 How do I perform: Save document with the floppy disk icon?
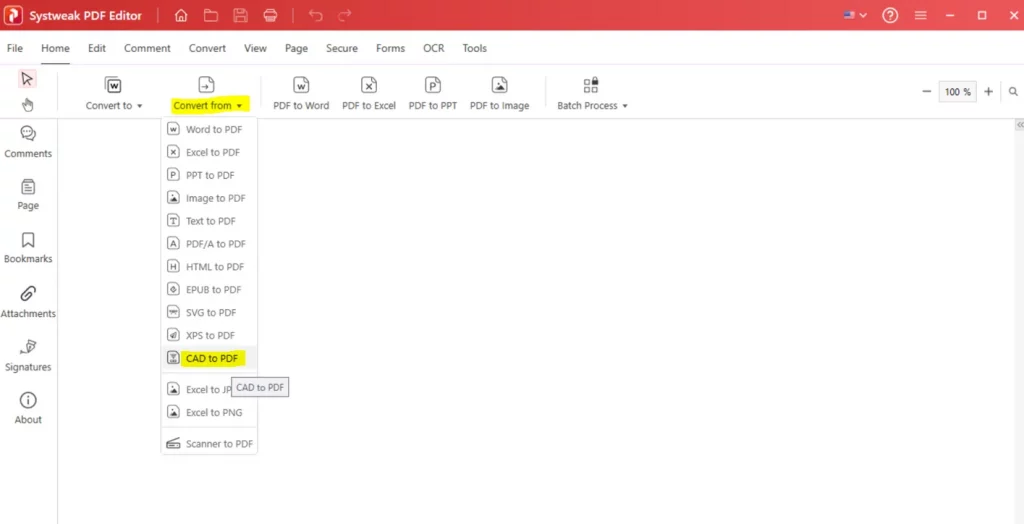click(x=240, y=16)
